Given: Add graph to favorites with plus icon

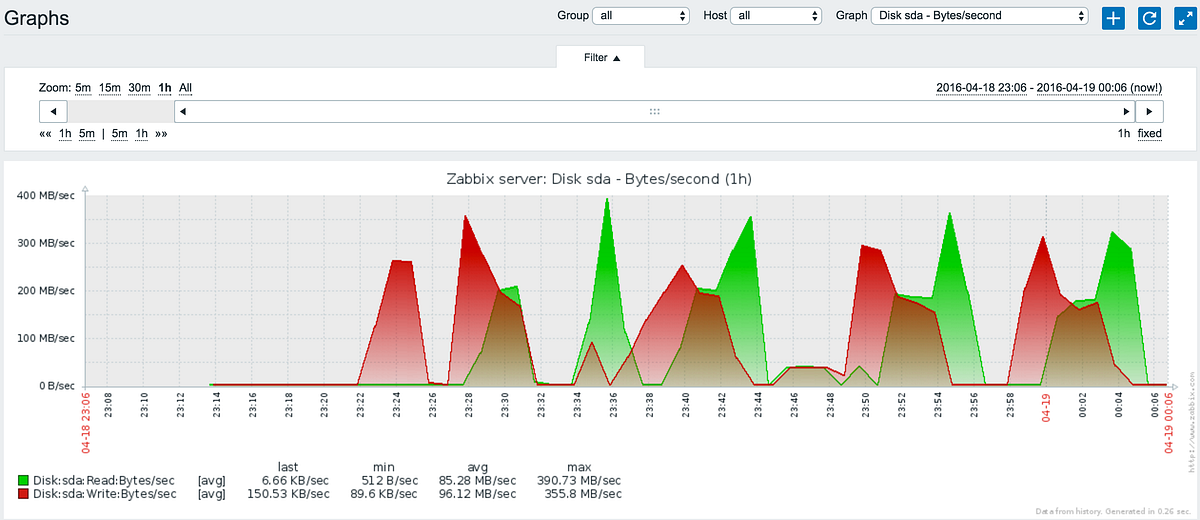Looking at the screenshot, I should tap(1114, 17).
